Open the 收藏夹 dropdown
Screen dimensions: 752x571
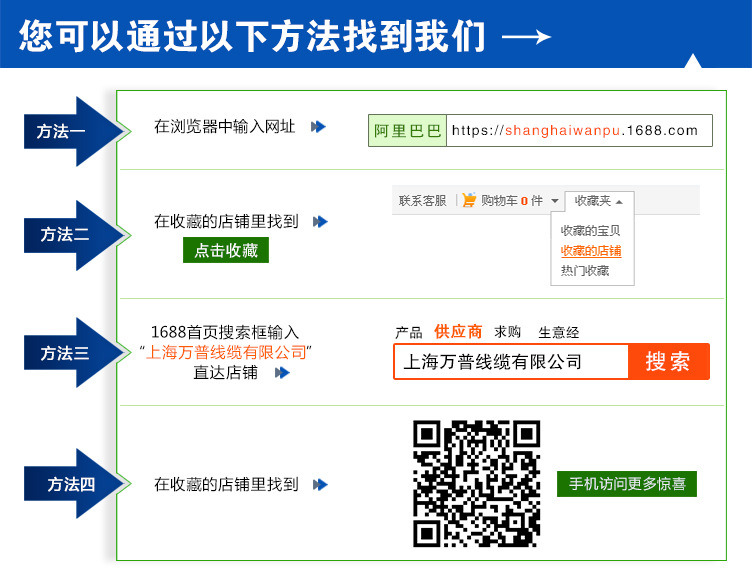(599, 201)
